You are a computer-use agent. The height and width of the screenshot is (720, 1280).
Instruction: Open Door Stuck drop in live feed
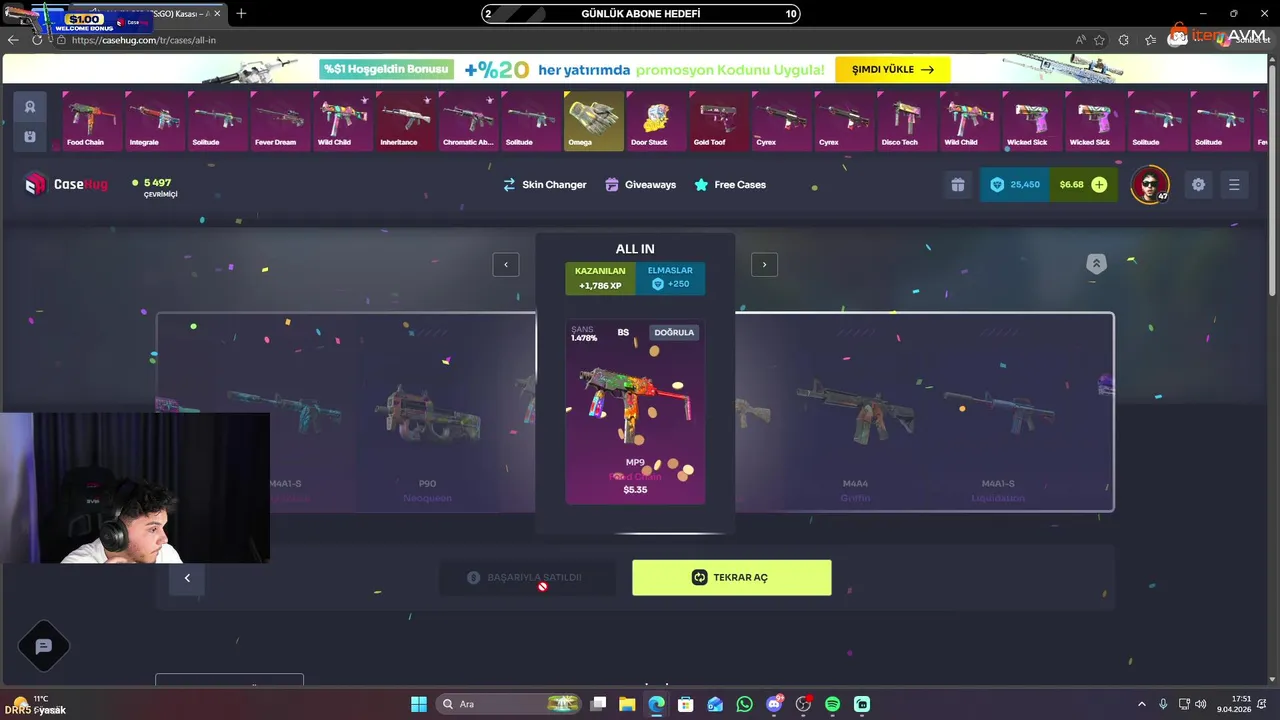(x=656, y=121)
